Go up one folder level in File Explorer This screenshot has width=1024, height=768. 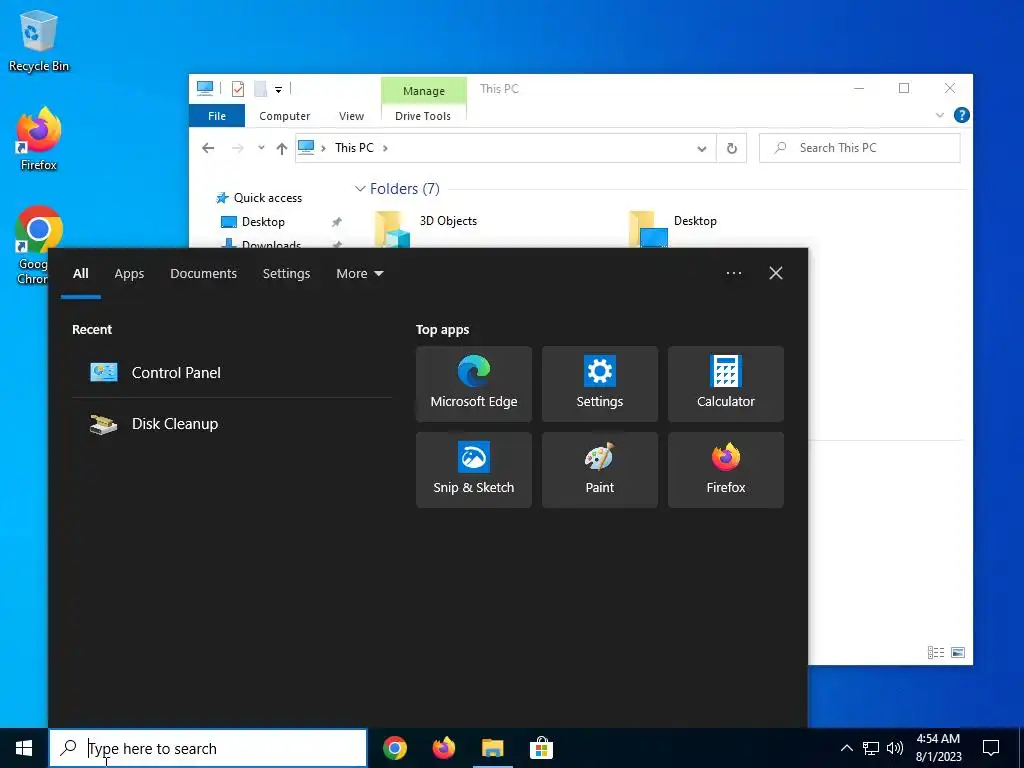coord(281,148)
